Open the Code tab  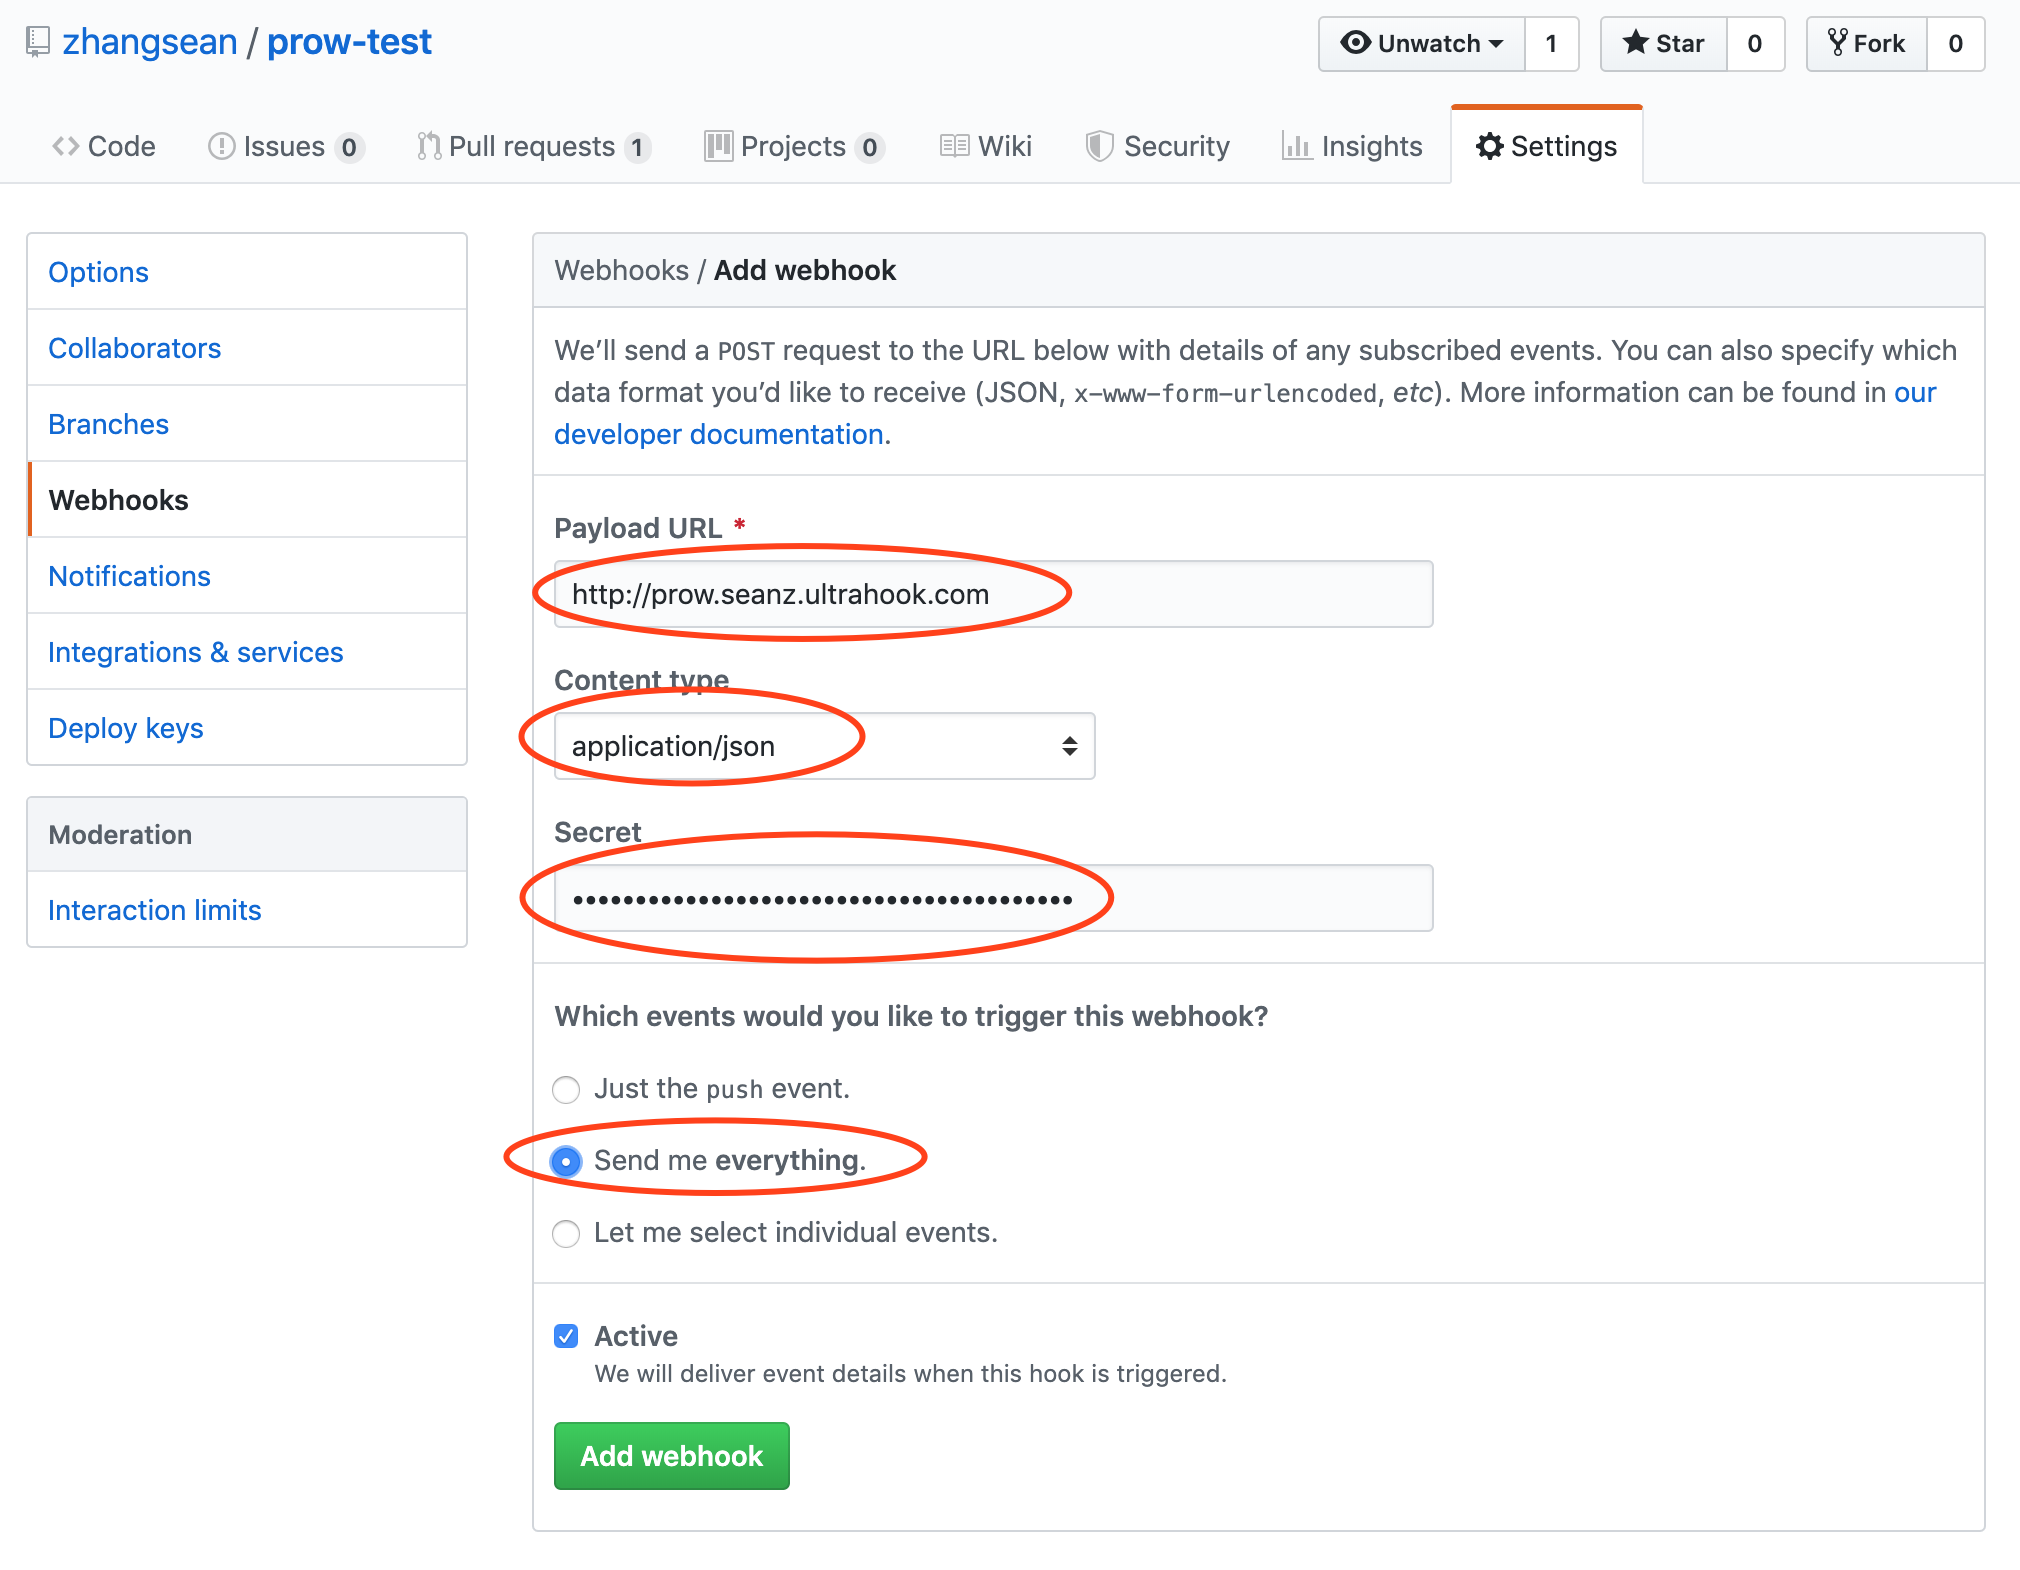click(x=104, y=146)
